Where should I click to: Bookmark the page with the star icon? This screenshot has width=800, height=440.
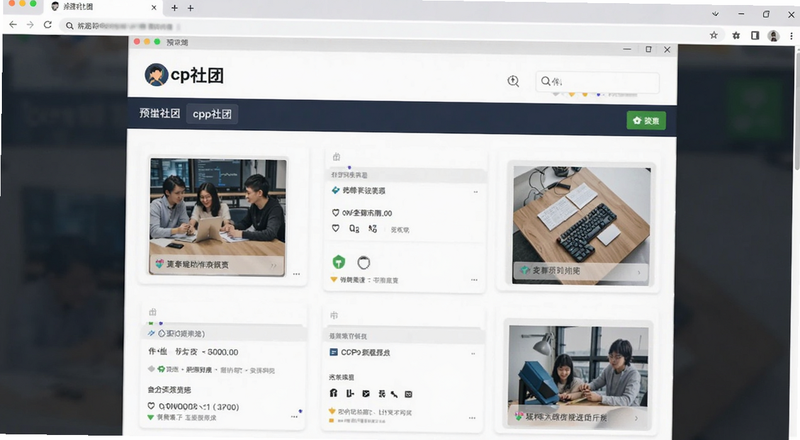714,35
